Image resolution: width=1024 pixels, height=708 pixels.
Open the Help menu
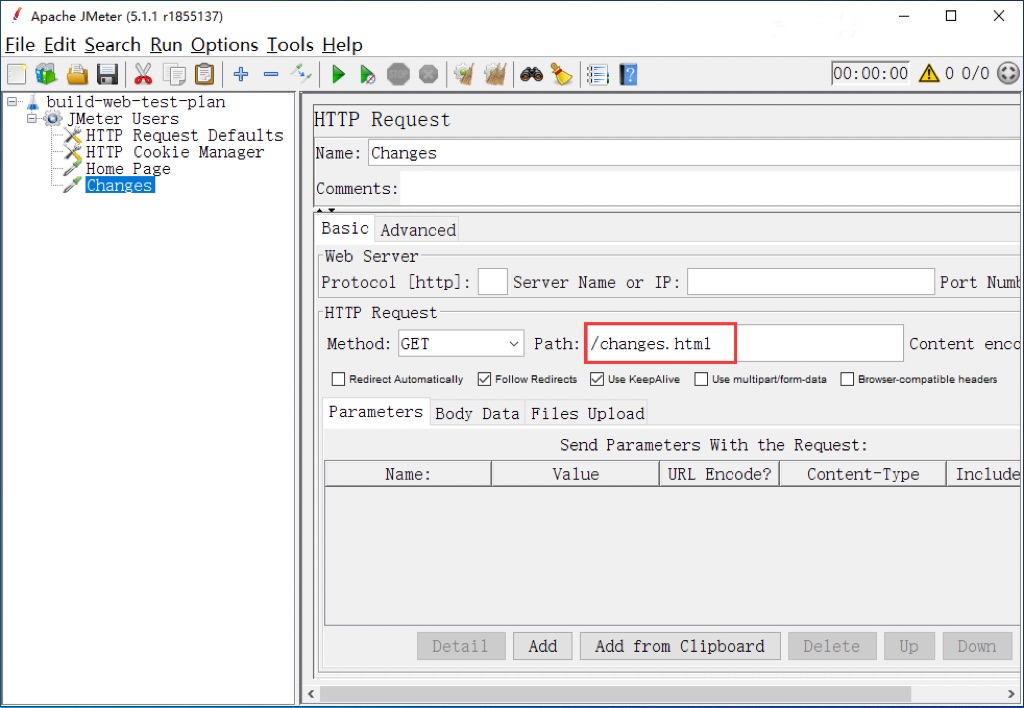[342, 45]
